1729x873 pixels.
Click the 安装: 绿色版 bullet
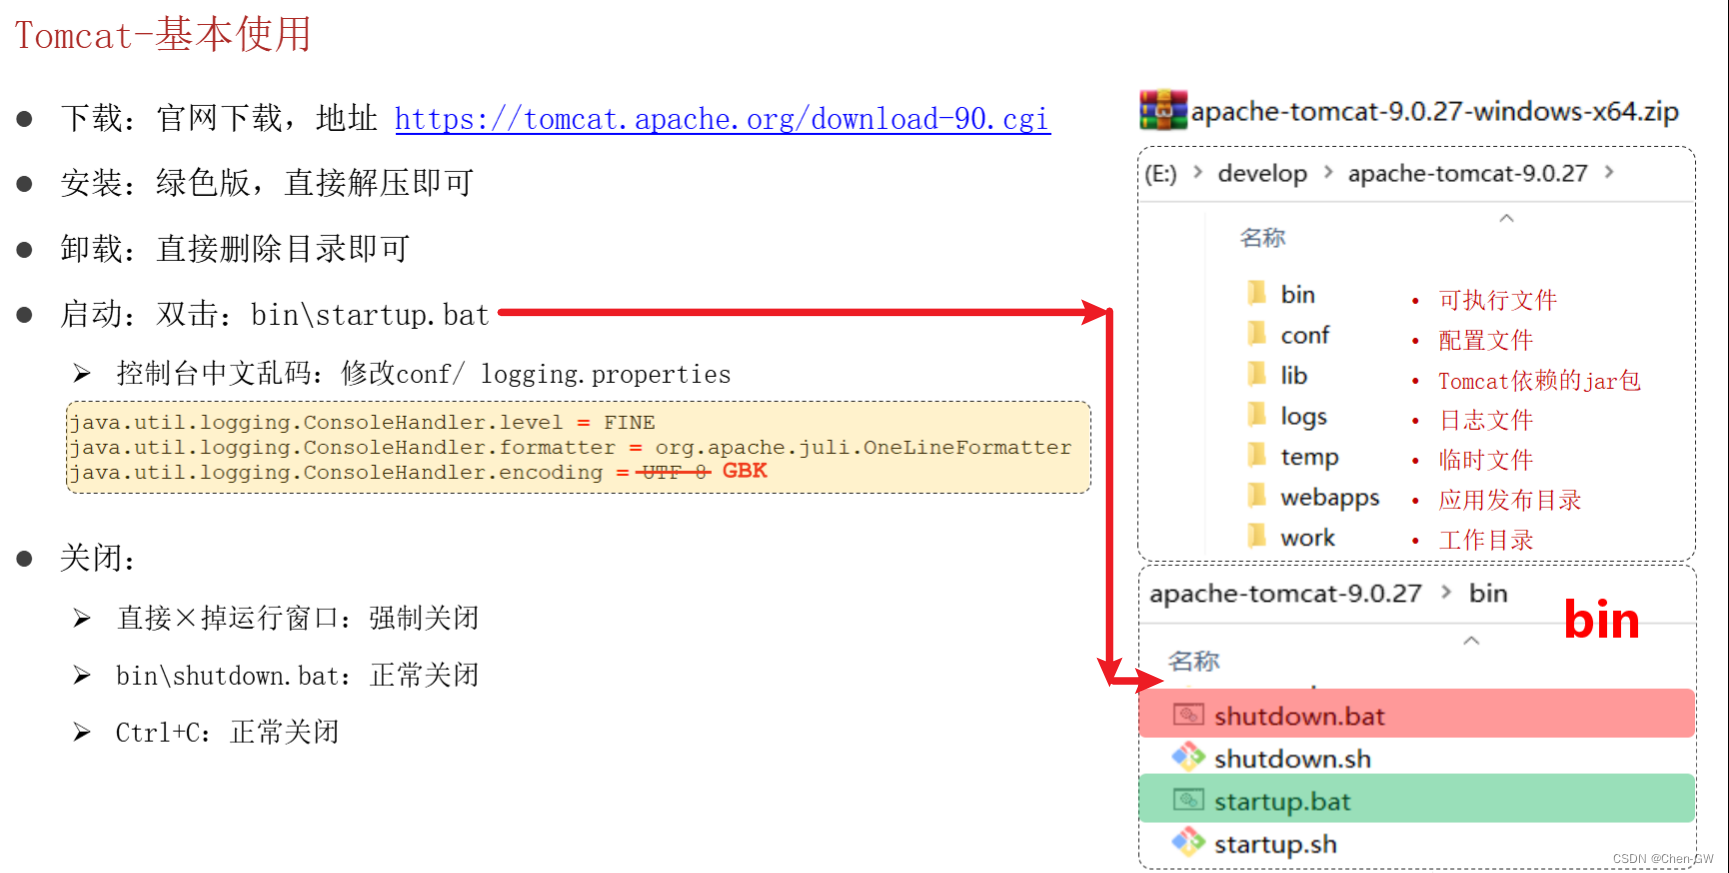click(266, 183)
